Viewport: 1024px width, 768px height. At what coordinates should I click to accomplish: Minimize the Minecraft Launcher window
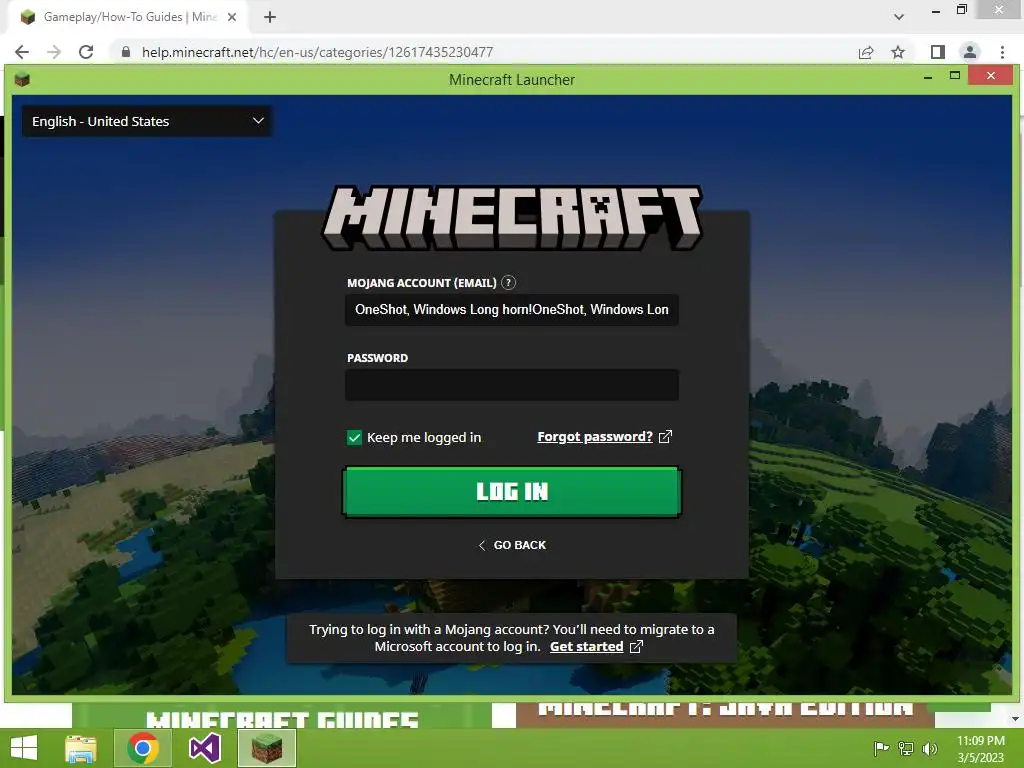click(x=928, y=77)
